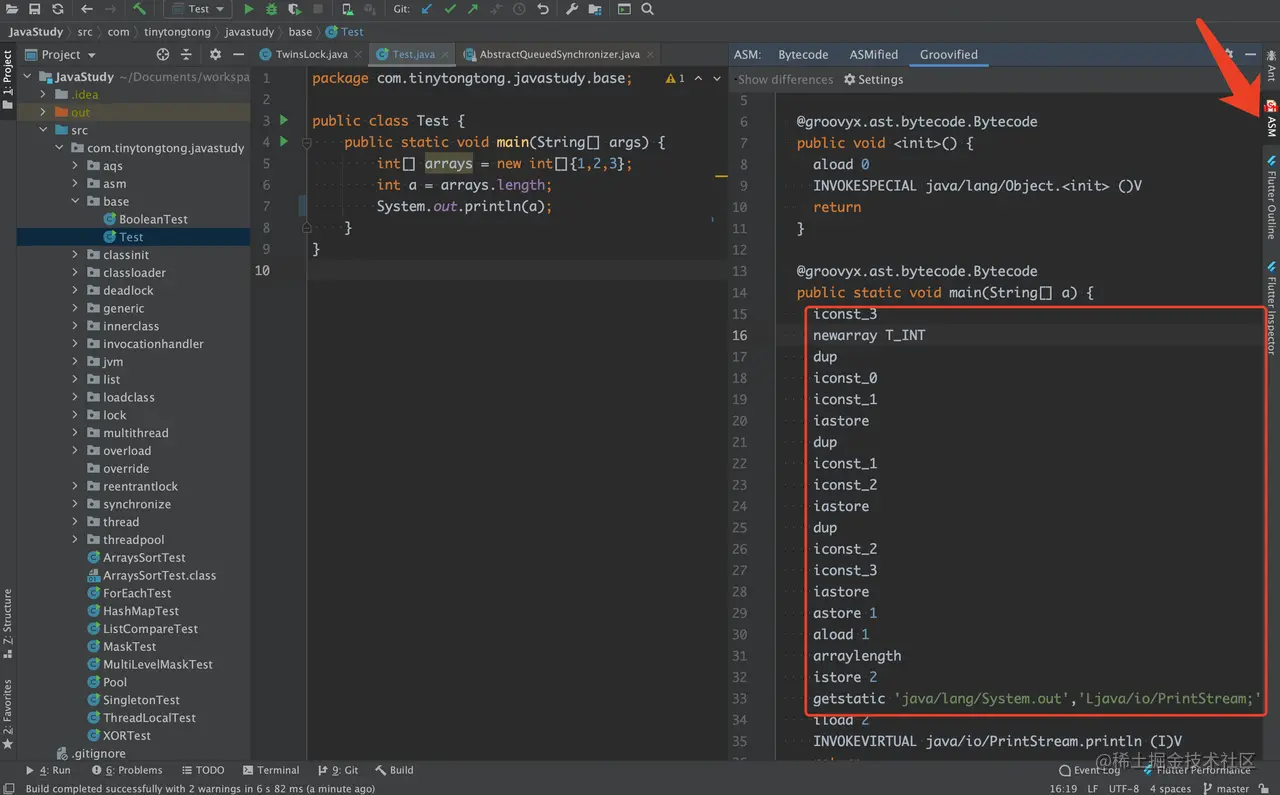This screenshot has width=1280, height=795.
Task: Collapse the JavaStudy root project node
Action: (28, 77)
